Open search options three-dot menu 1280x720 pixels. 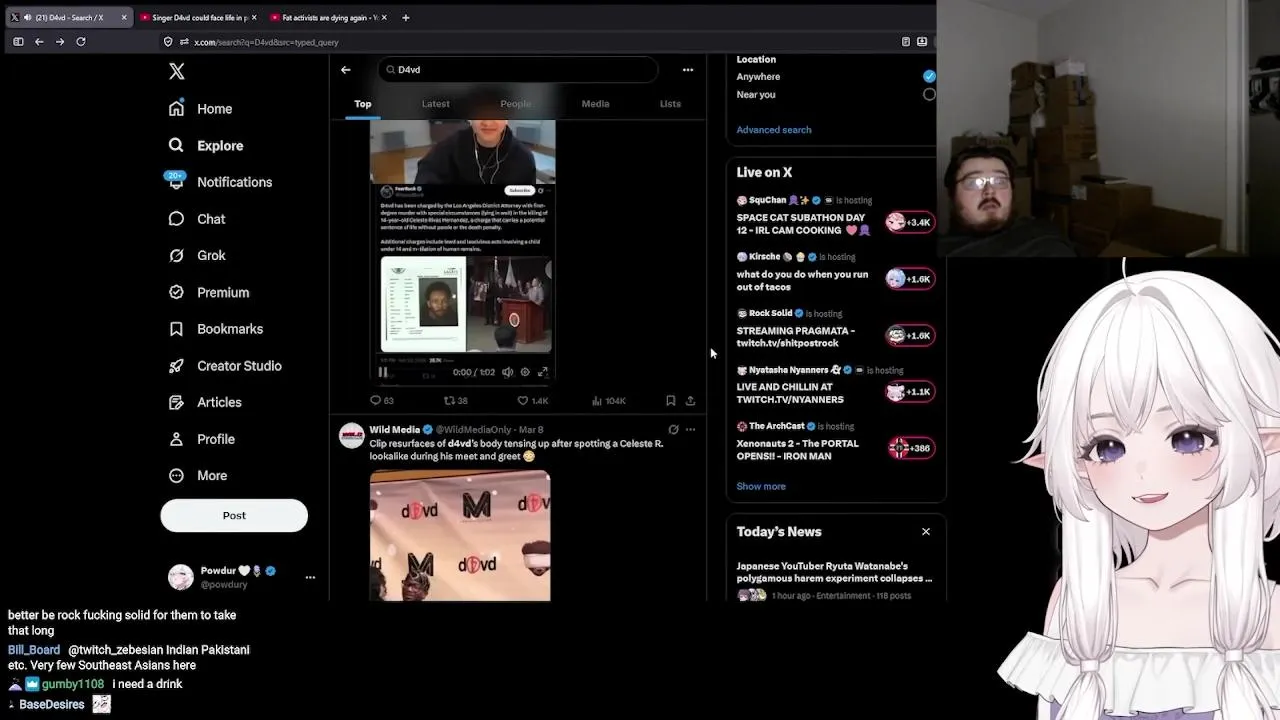[688, 70]
